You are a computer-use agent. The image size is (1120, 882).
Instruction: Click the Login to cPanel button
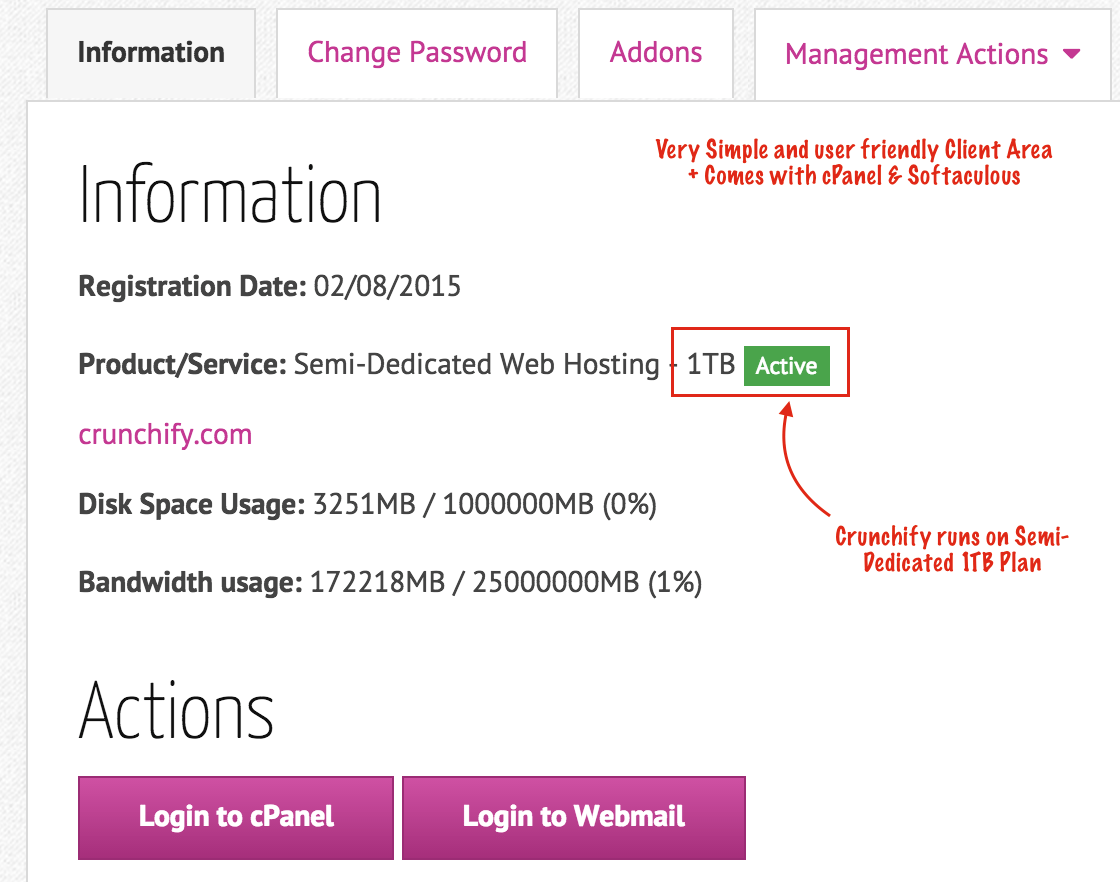[x=236, y=817]
